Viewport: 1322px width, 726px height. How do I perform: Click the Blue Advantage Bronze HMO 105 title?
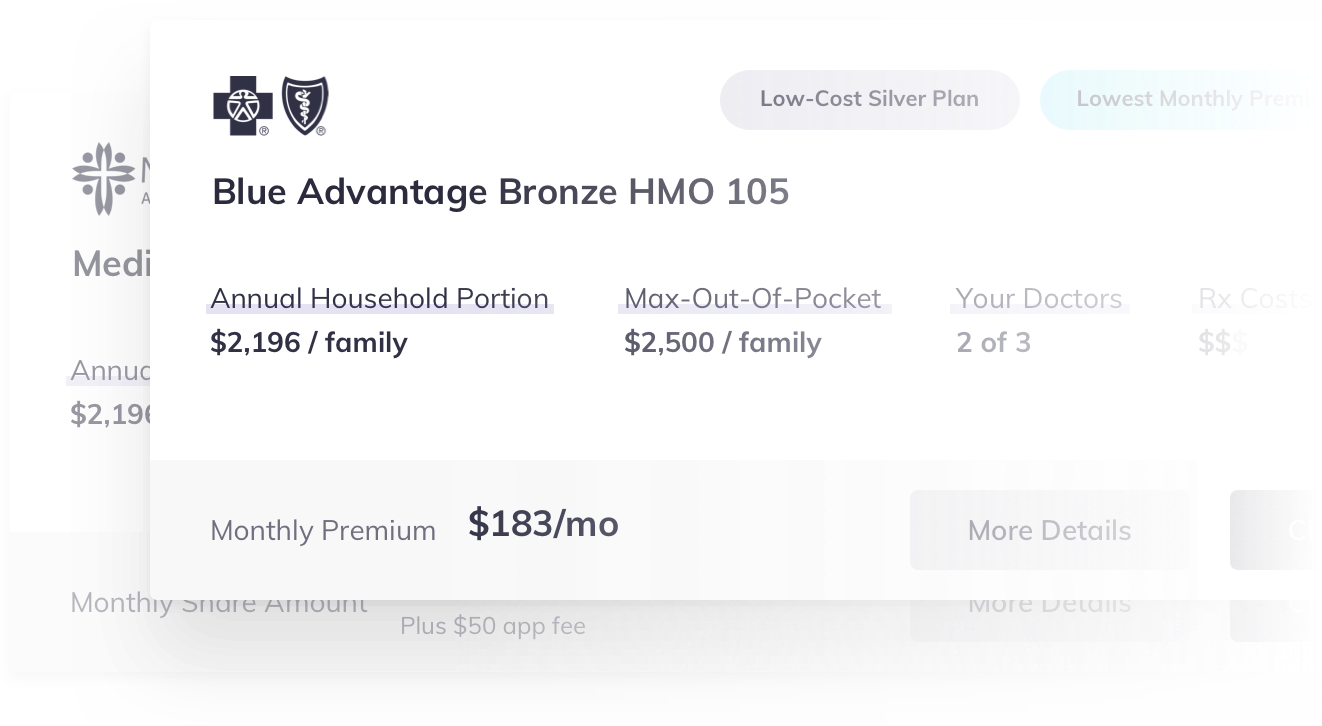tap(500, 192)
